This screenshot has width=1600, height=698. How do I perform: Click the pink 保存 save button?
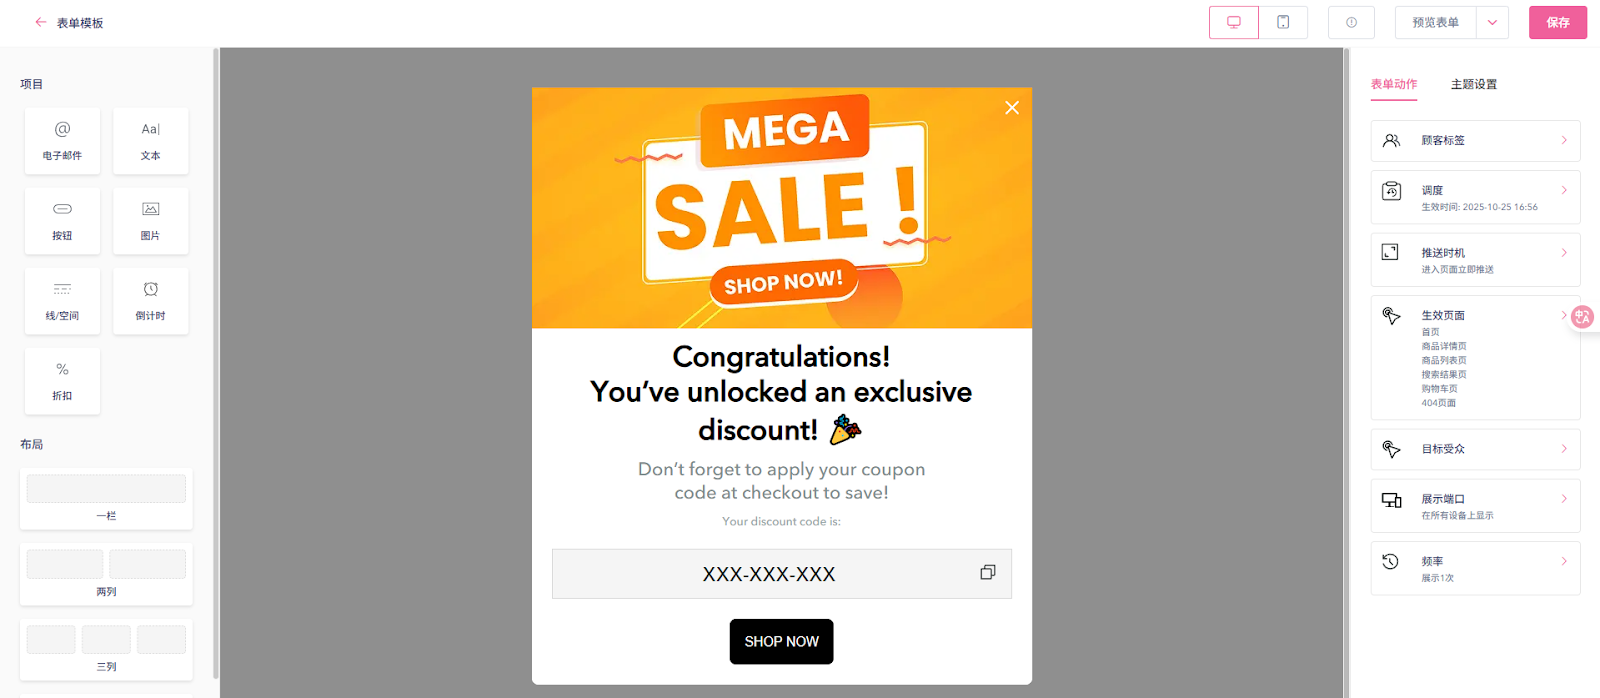click(x=1557, y=22)
